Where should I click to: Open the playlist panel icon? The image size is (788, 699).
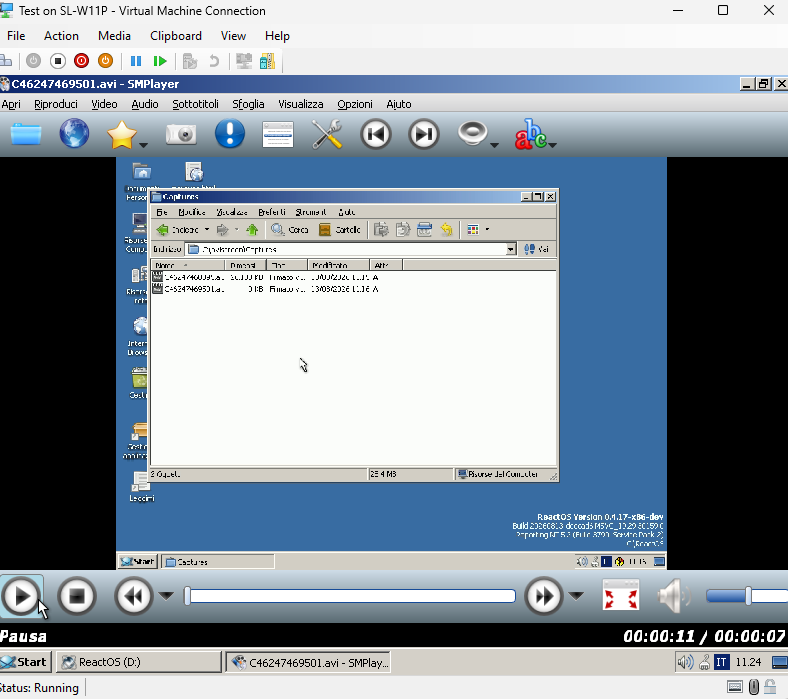[x=278, y=134]
